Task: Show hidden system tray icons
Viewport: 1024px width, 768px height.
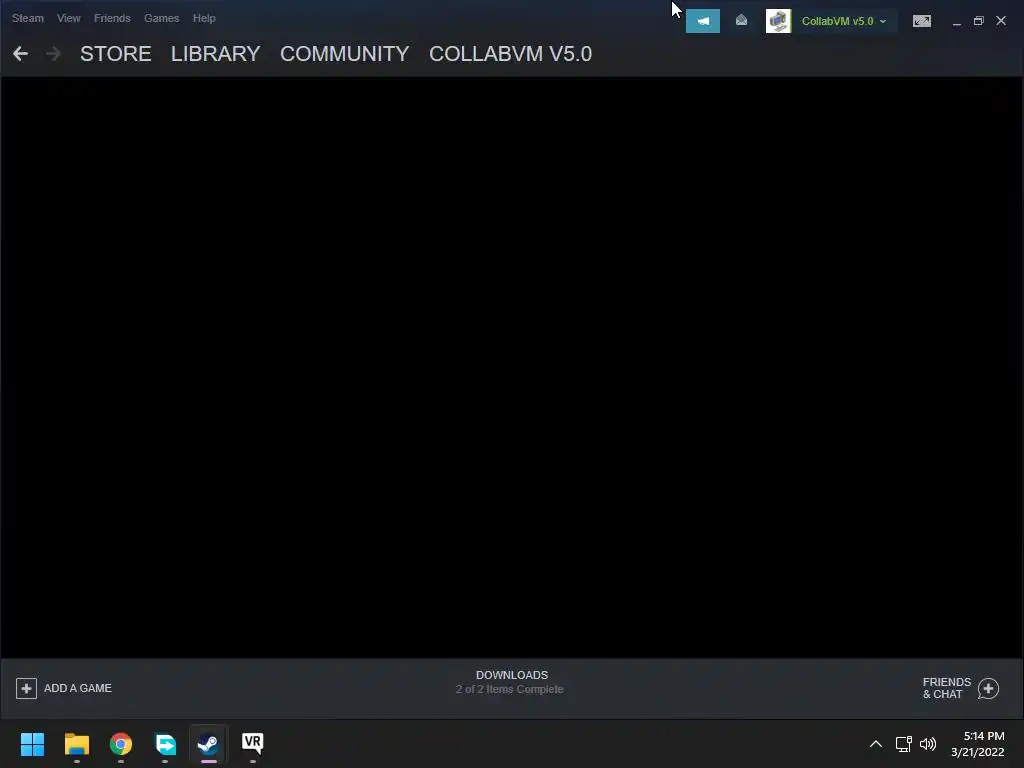Action: (x=876, y=744)
